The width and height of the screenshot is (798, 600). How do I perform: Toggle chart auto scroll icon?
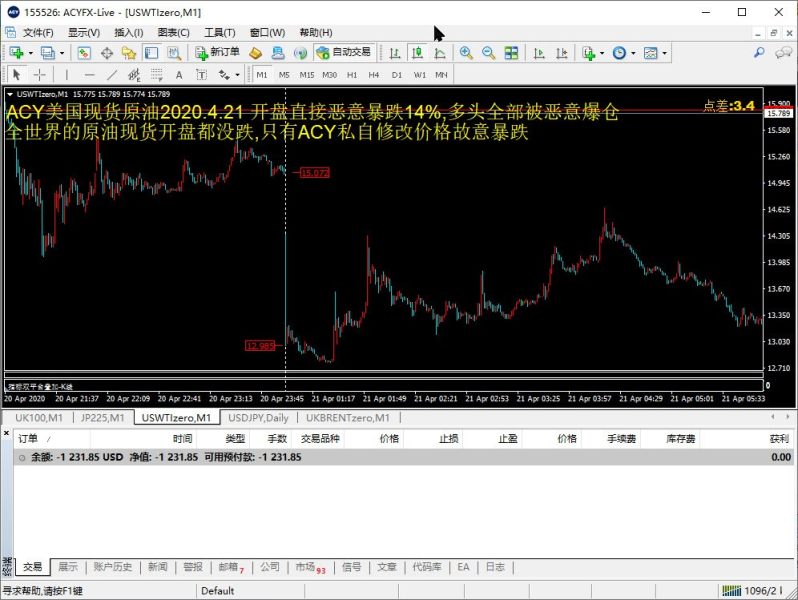[x=538, y=52]
